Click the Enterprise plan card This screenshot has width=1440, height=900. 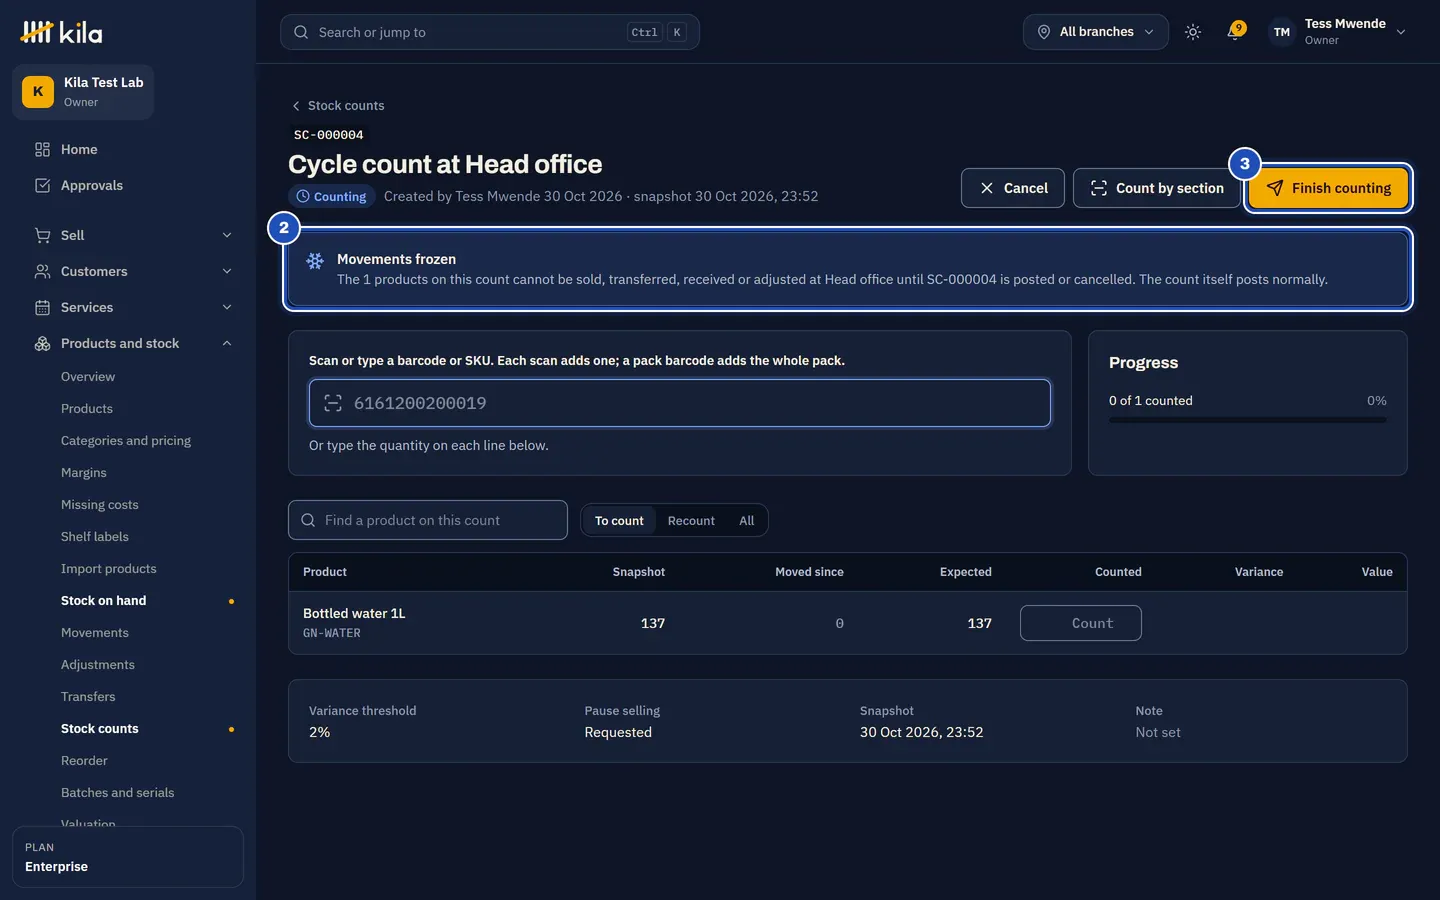pos(128,857)
